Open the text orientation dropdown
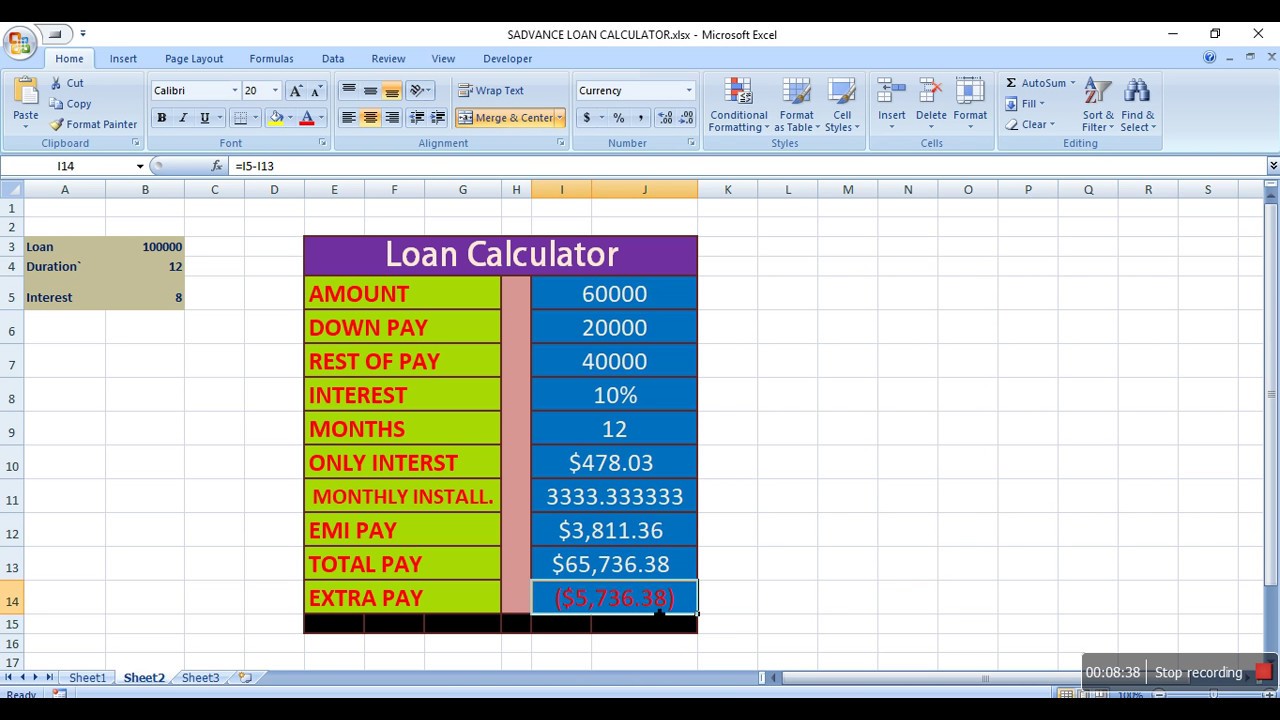 click(x=421, y=91)
